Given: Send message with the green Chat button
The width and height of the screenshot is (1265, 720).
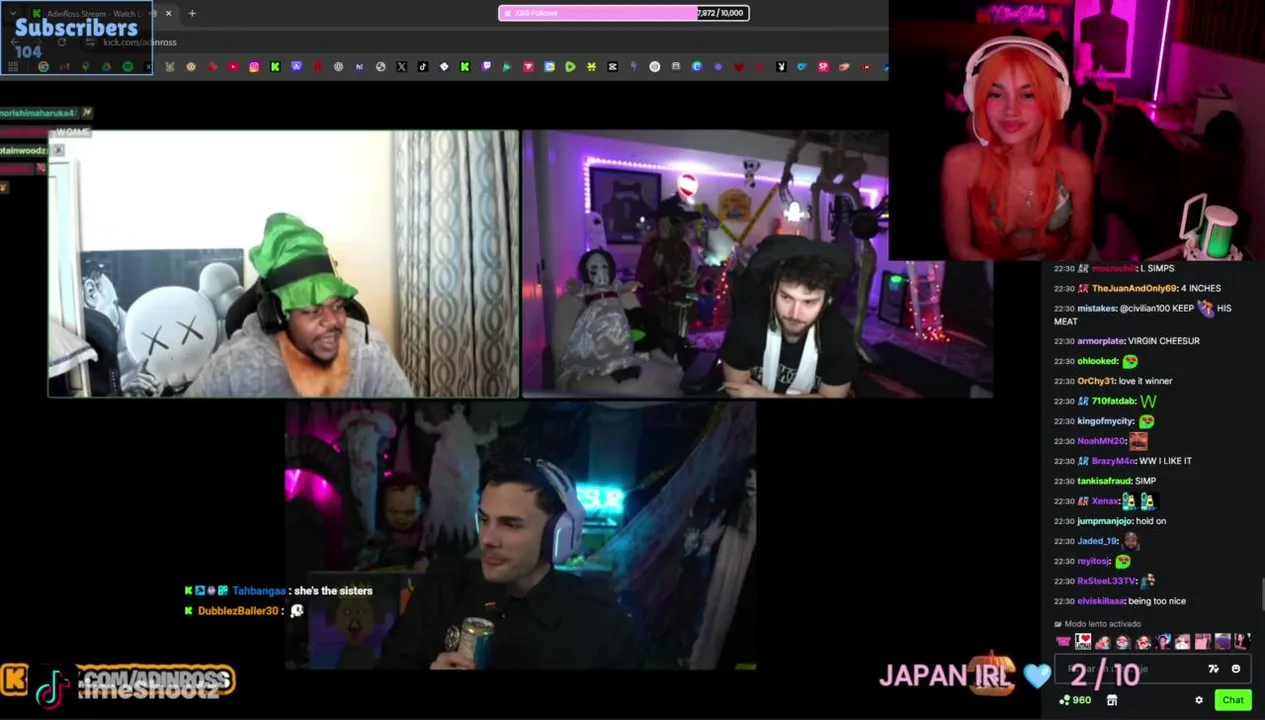Looking at the screenshot, I should (x=1233, y=700).
